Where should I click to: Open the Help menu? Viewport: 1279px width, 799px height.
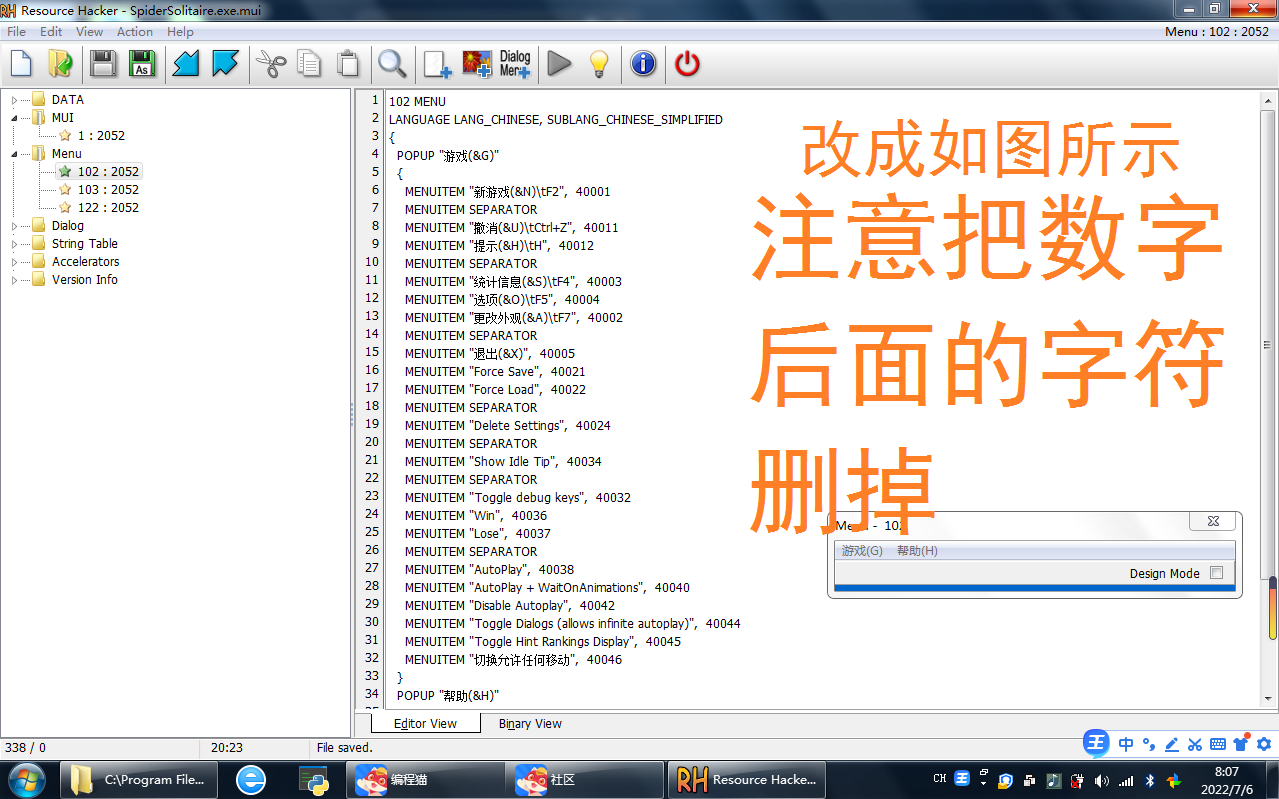coord(180,32)
